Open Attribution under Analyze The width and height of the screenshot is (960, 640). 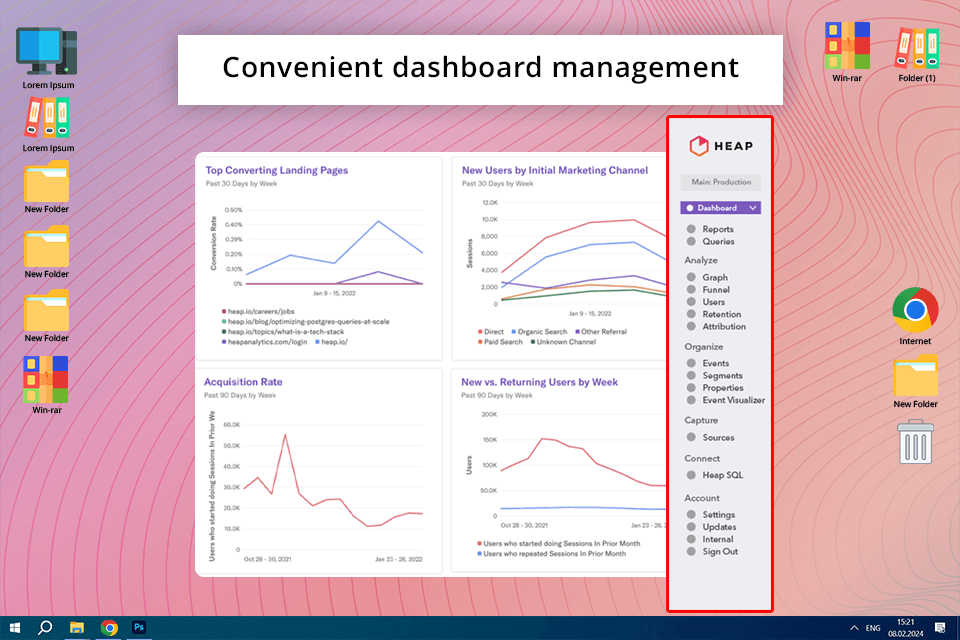point(724,326)
